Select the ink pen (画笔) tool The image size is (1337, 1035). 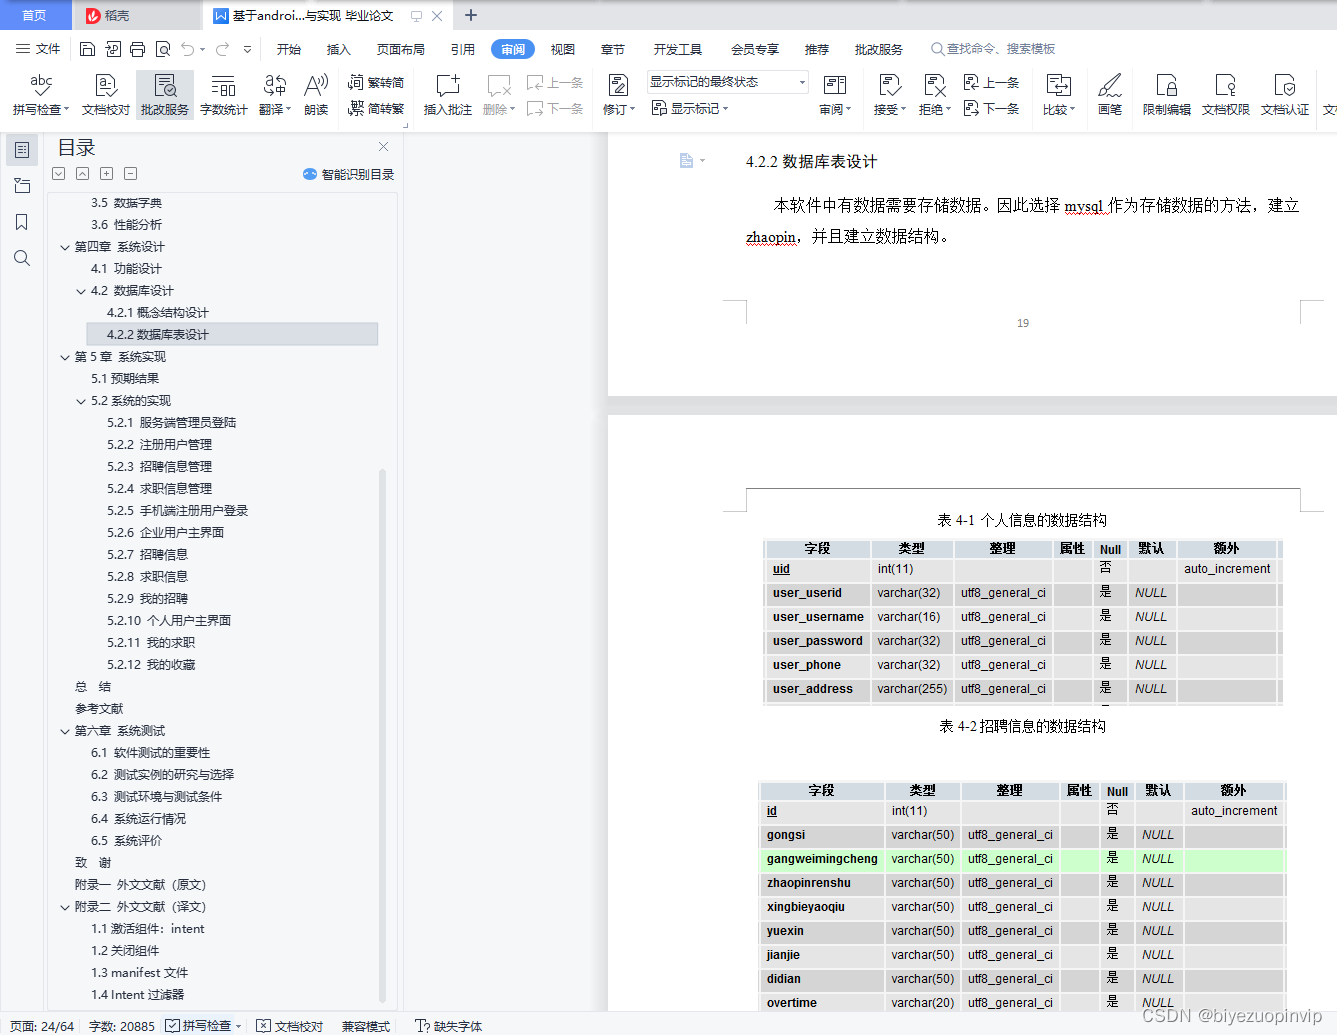(x=1110, y=95)
